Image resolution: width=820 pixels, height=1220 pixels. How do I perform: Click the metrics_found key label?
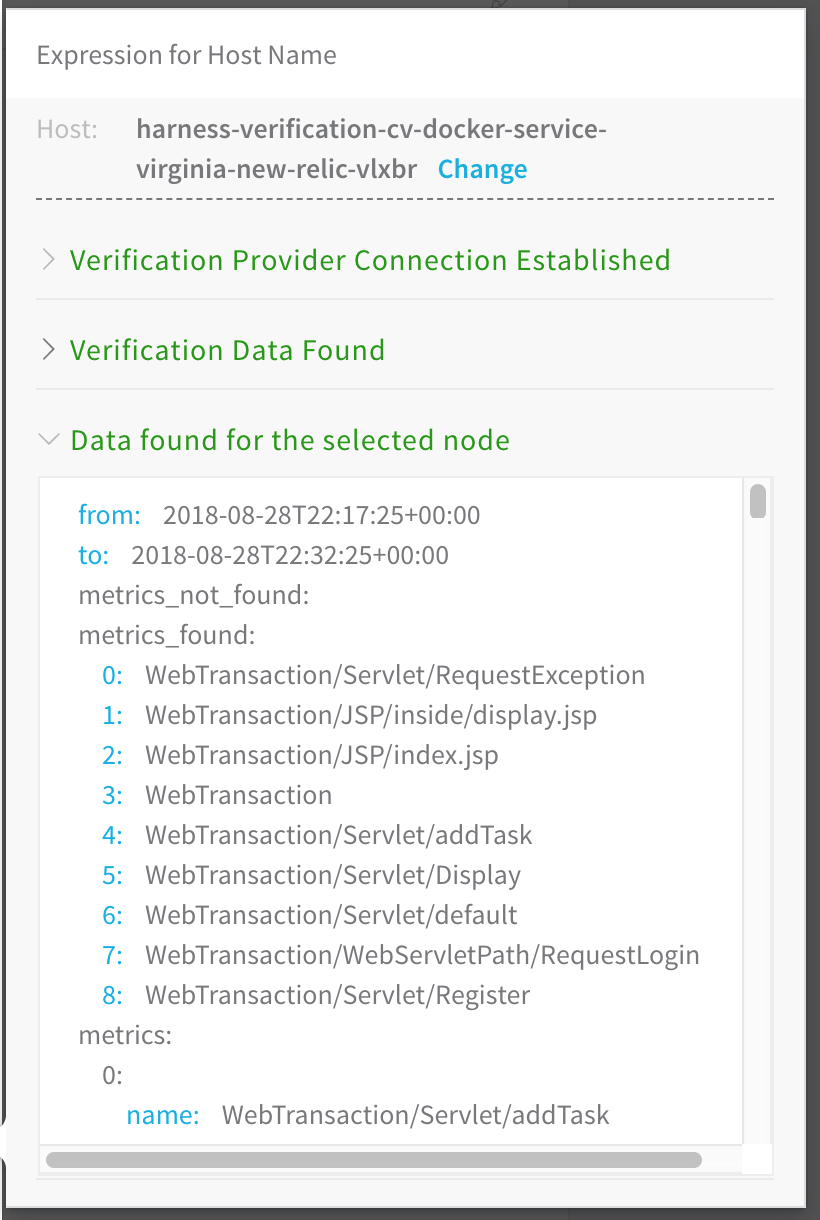pos(167,635)
